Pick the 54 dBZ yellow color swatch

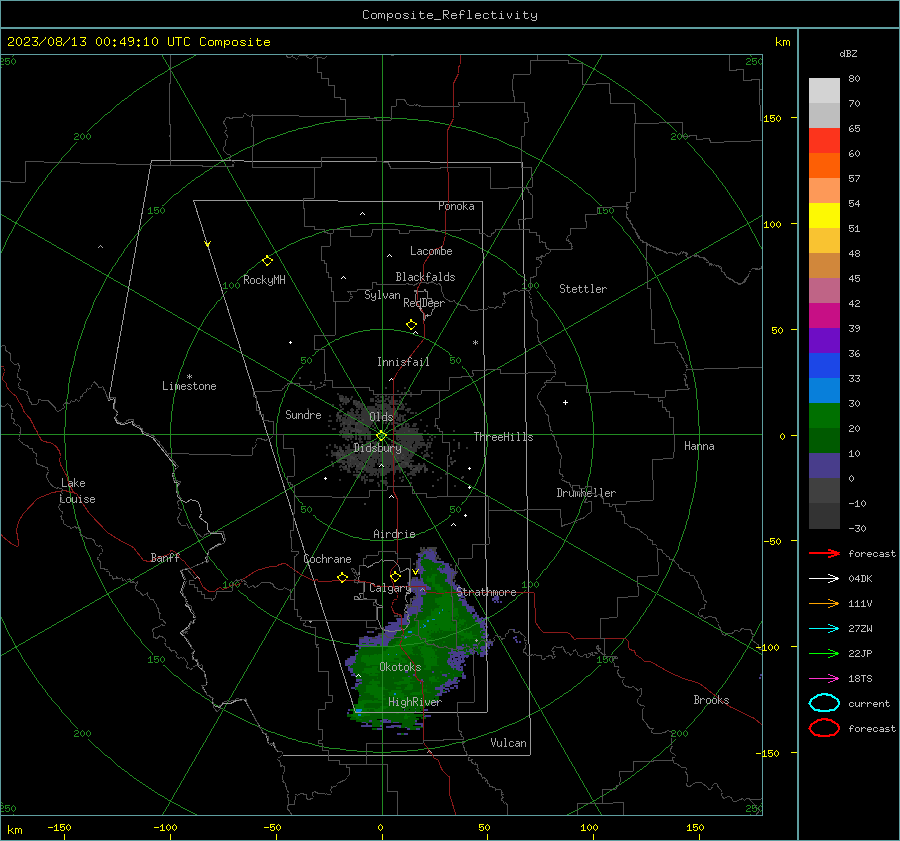824,215
